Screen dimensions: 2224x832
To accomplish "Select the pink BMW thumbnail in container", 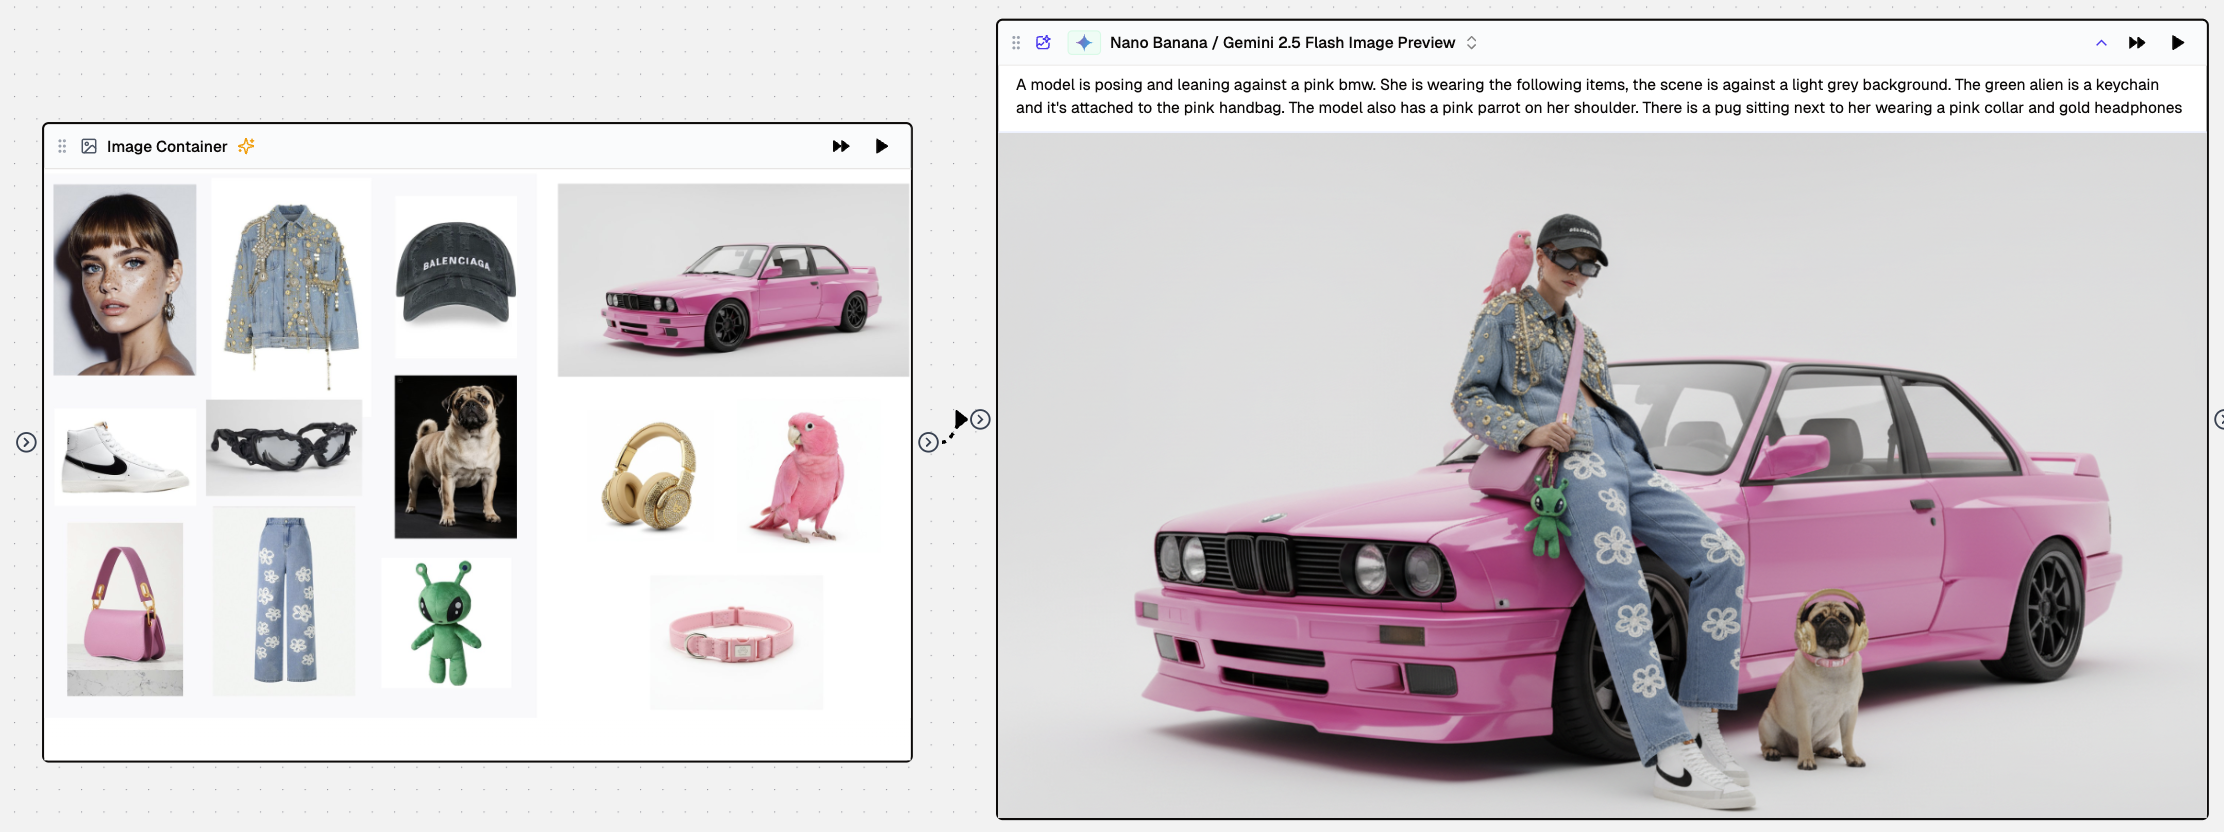I will tap(733, 280).
